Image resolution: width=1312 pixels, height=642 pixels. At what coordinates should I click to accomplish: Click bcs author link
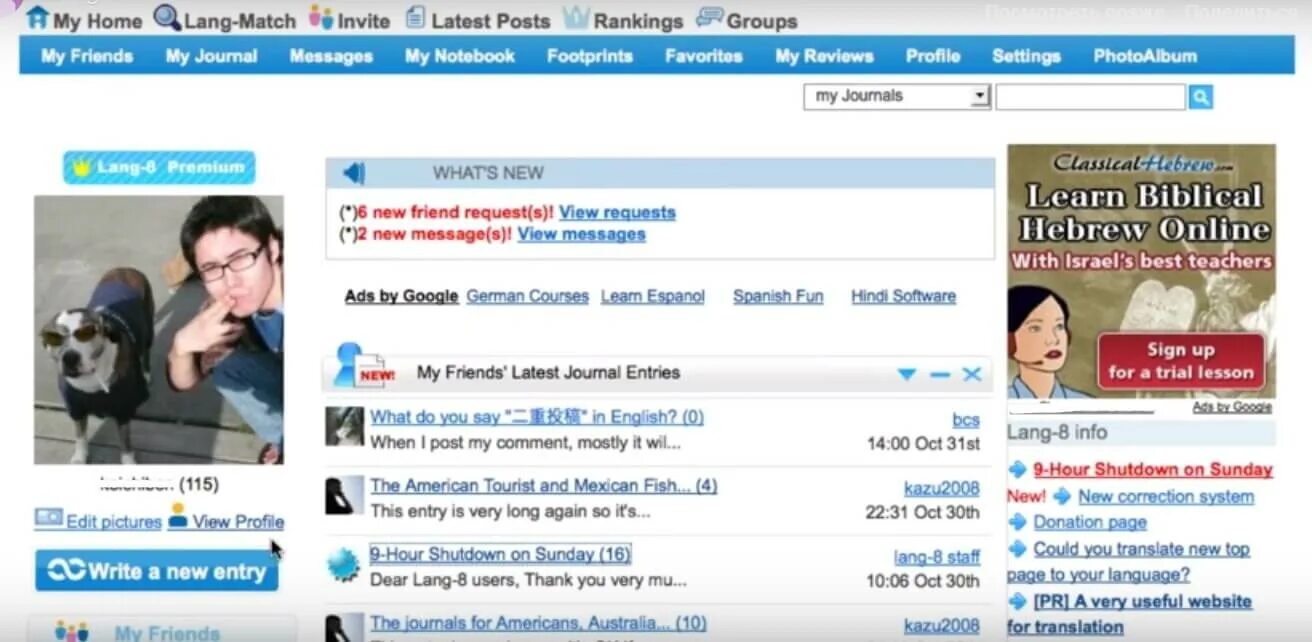(966, 421)
